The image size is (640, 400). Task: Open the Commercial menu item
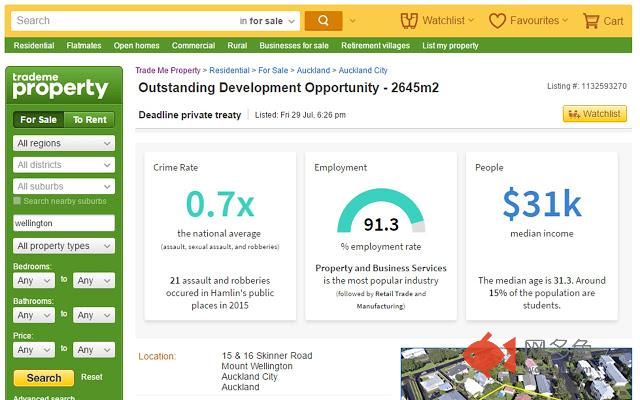[x=193, y=45]
